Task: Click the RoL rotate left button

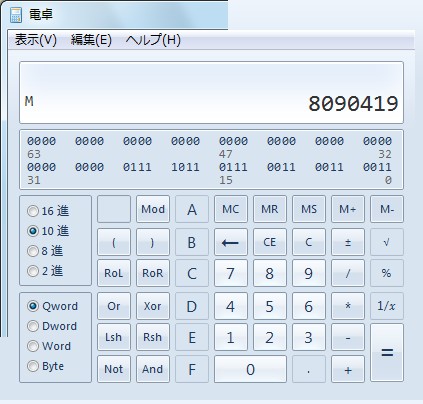Action: pyautogui.click(x=114, y=273)
